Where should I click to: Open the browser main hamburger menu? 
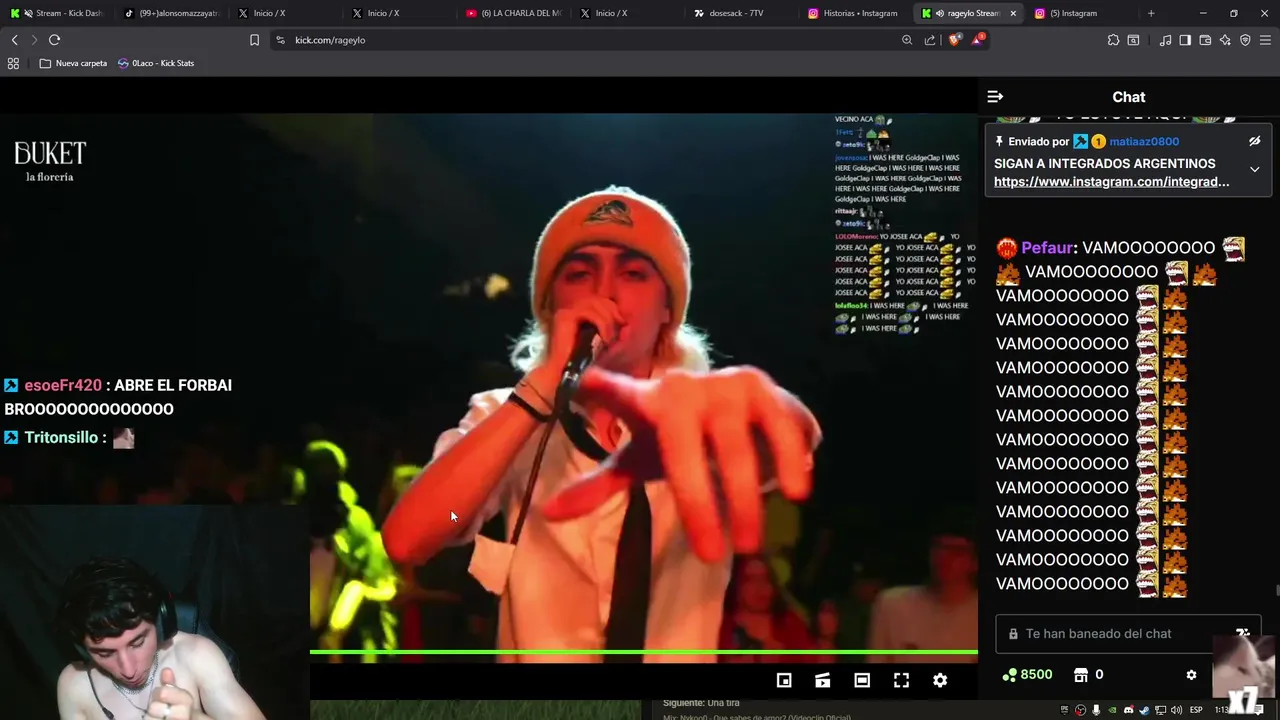pos(1266,40)
